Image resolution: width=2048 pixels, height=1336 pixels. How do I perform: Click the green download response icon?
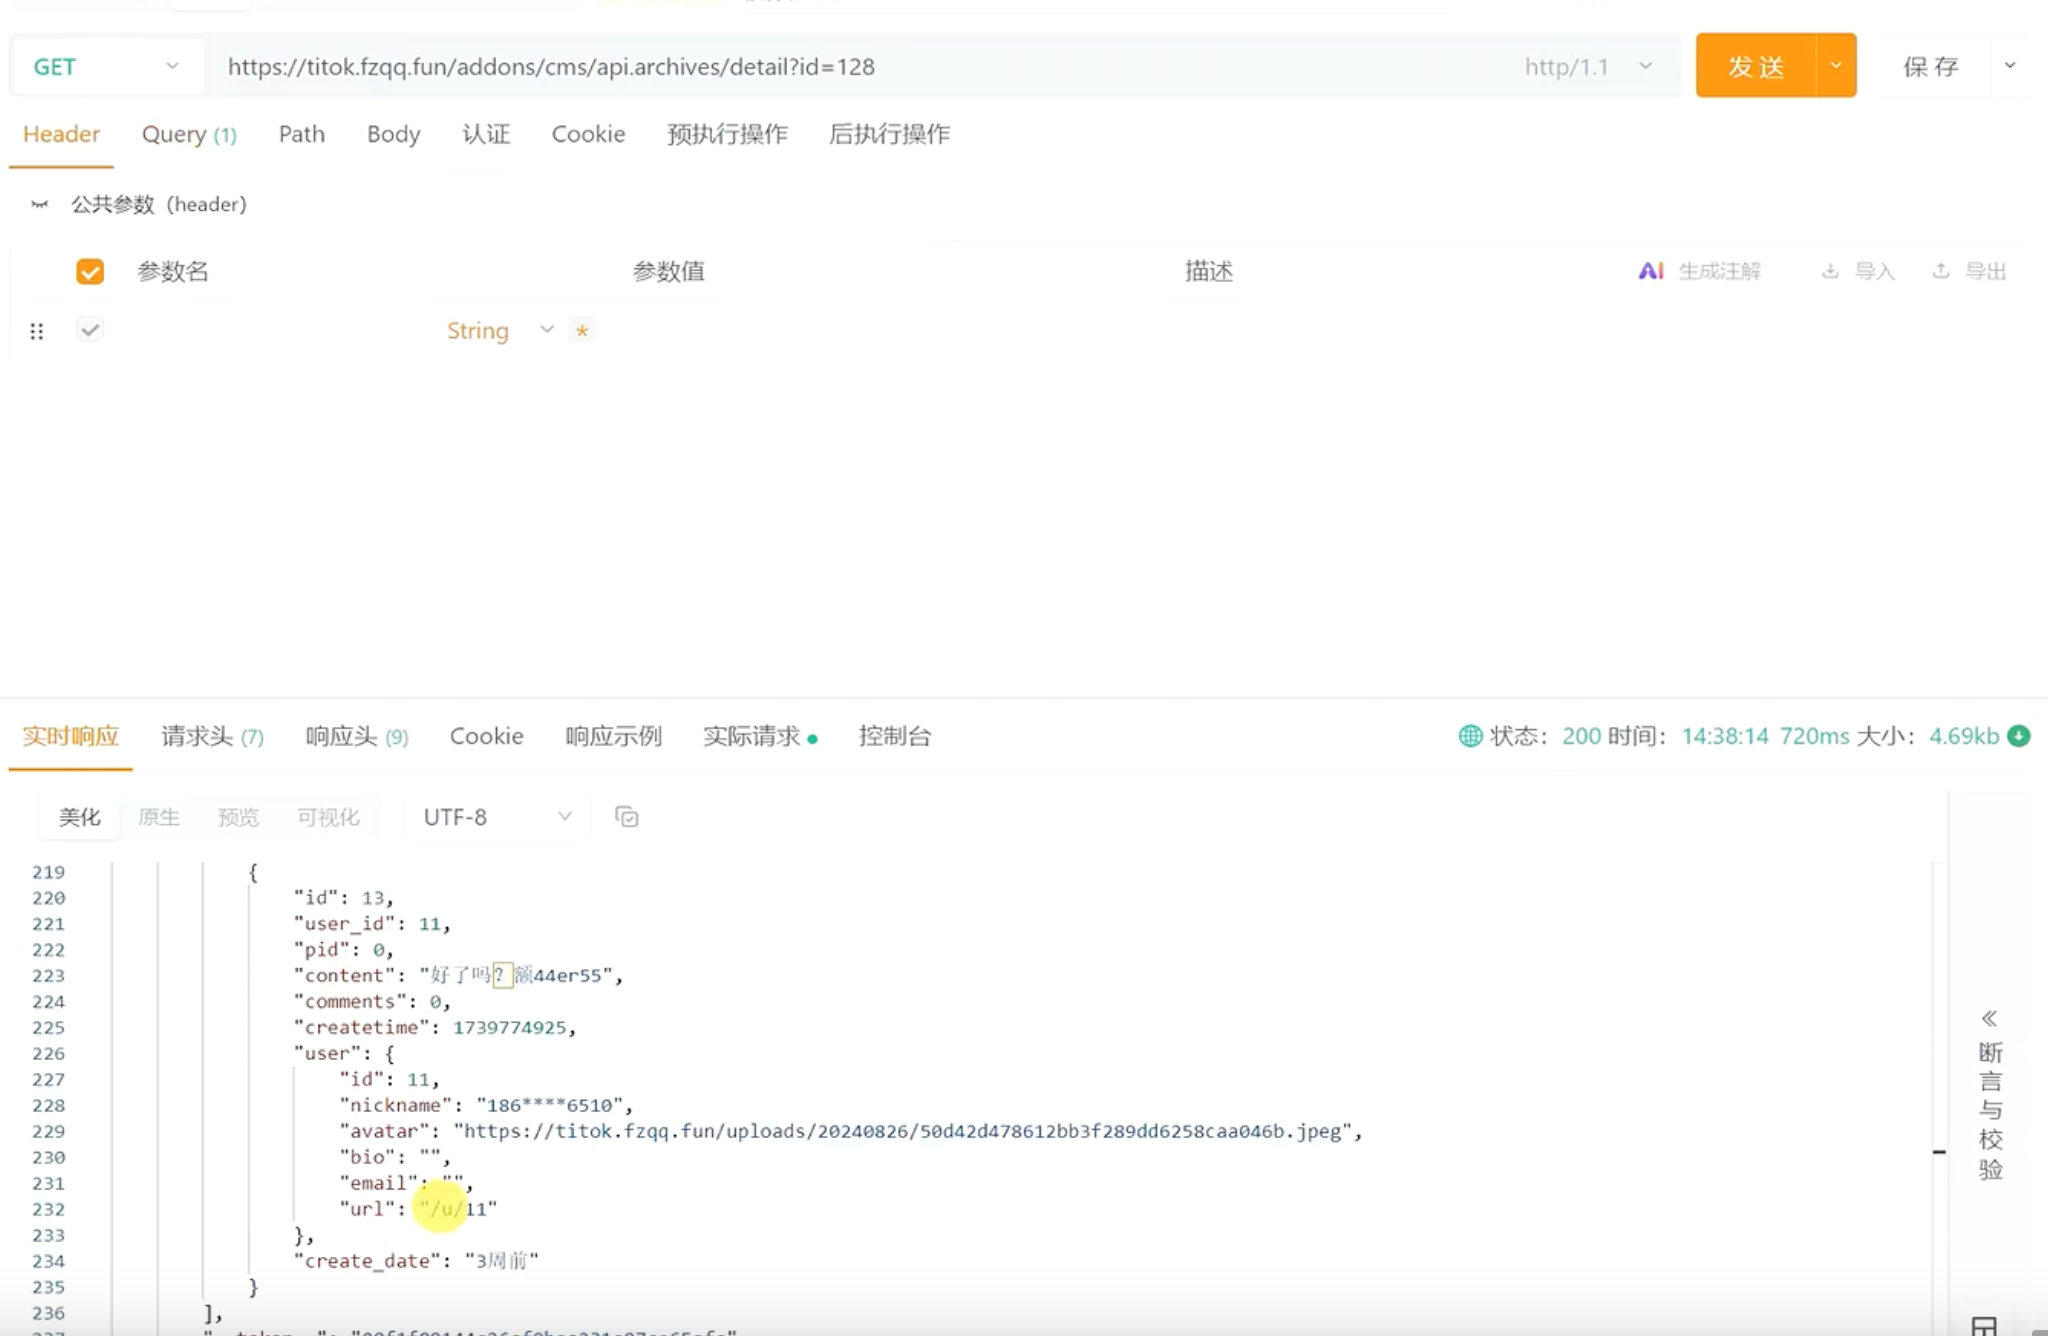[2019, 736]
